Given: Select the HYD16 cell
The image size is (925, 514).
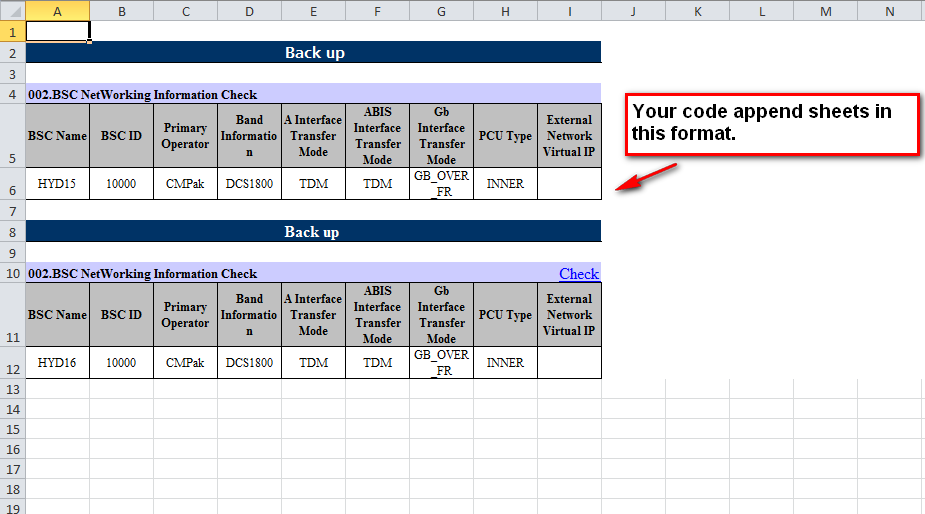Looking at the screenshot, I should pos(58,362).
